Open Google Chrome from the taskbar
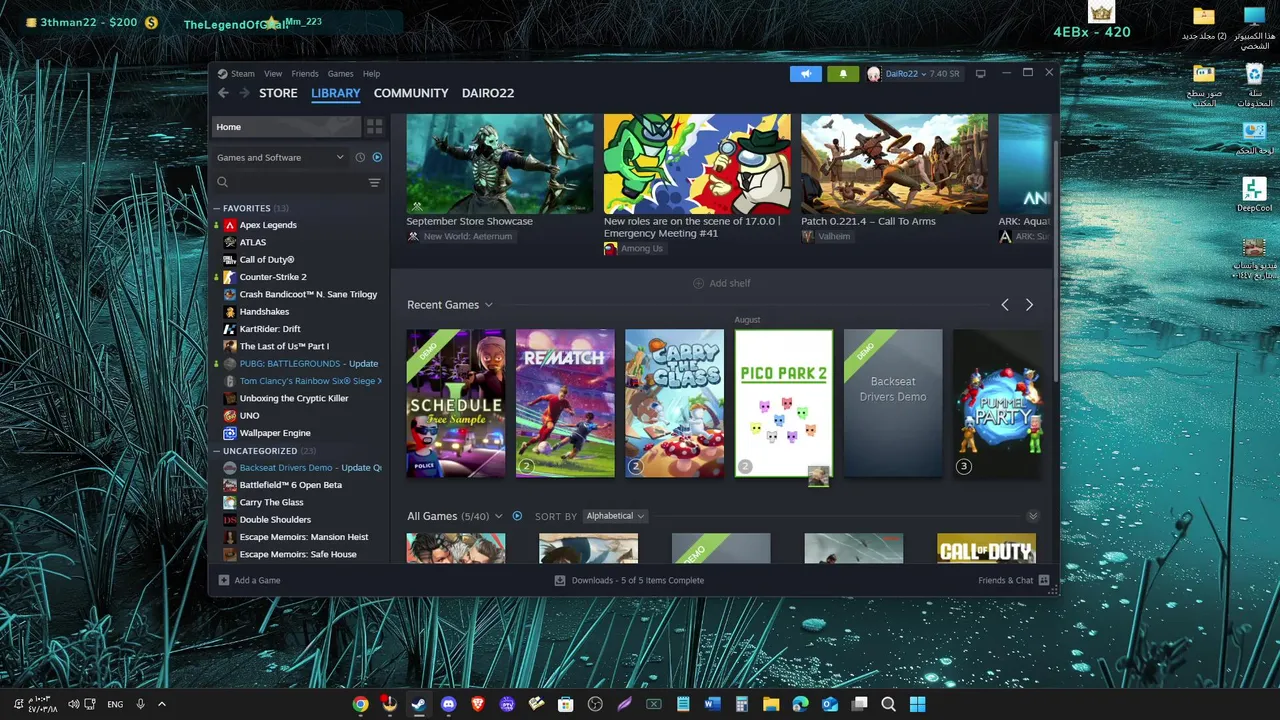The height and width of the screenshot is (720, 1280). pos(360,704)
